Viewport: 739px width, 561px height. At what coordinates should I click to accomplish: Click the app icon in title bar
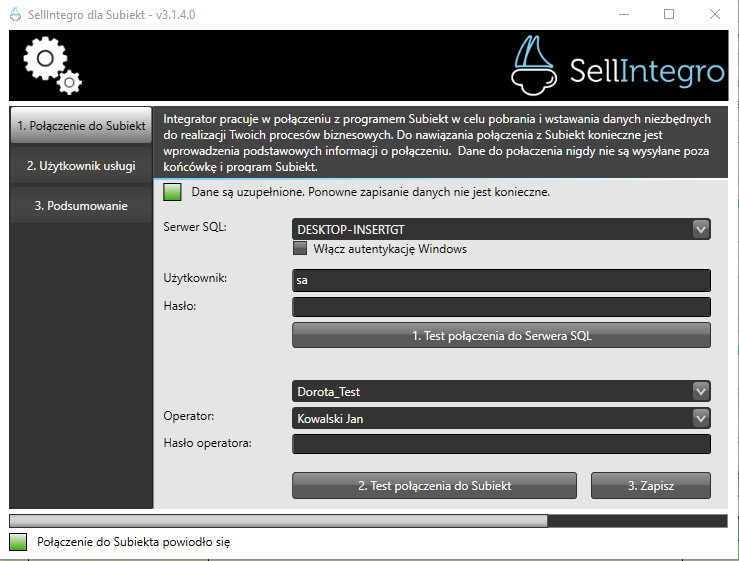16,15
